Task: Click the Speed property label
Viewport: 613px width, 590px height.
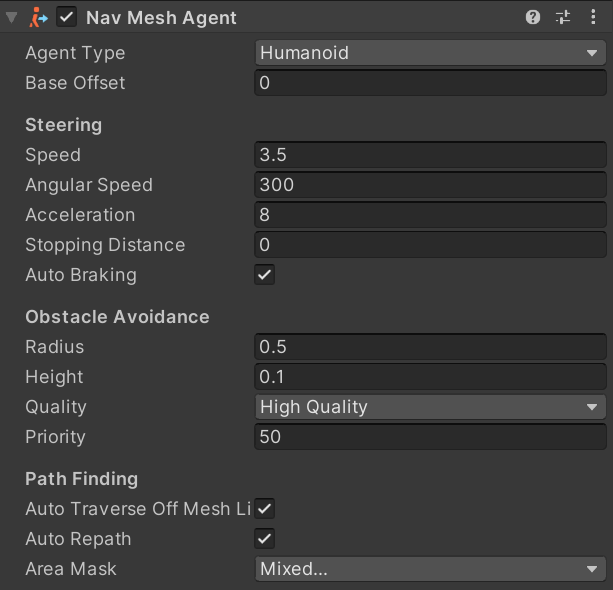Action: [53, 155]
